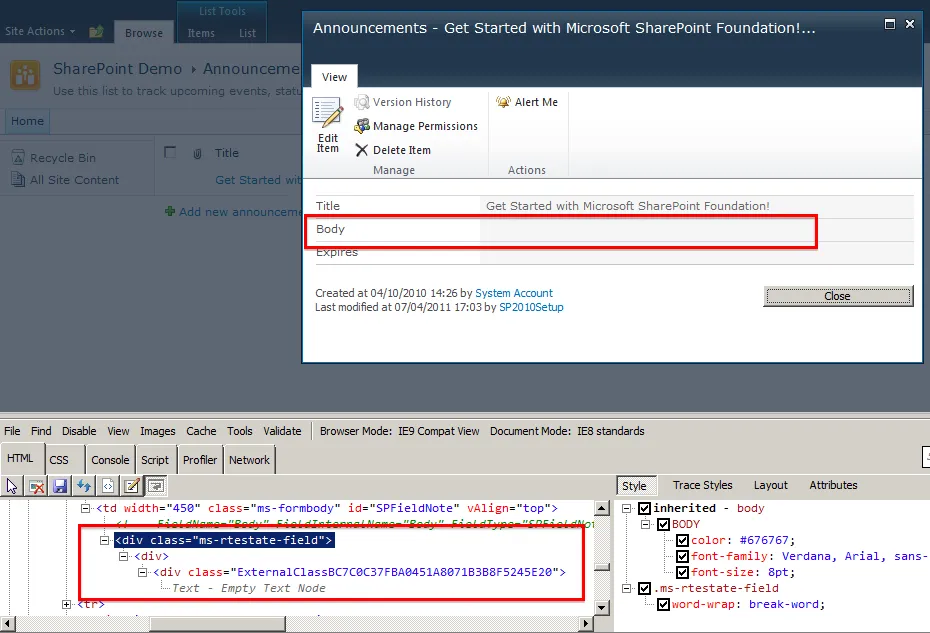Viewport: 930px width, 633px height.
Task: Expand the tr node in HTML tree
Action: pyautogui.click(x=66, y=604)
